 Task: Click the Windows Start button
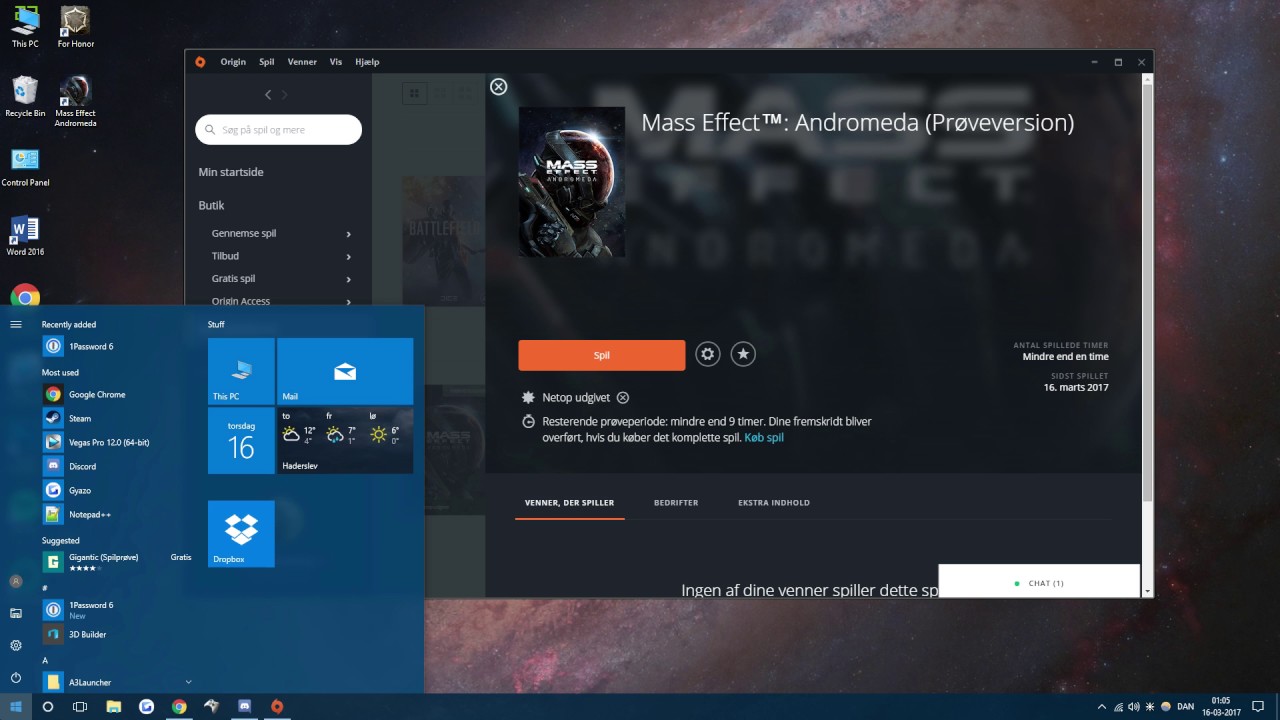coord(16,706)
